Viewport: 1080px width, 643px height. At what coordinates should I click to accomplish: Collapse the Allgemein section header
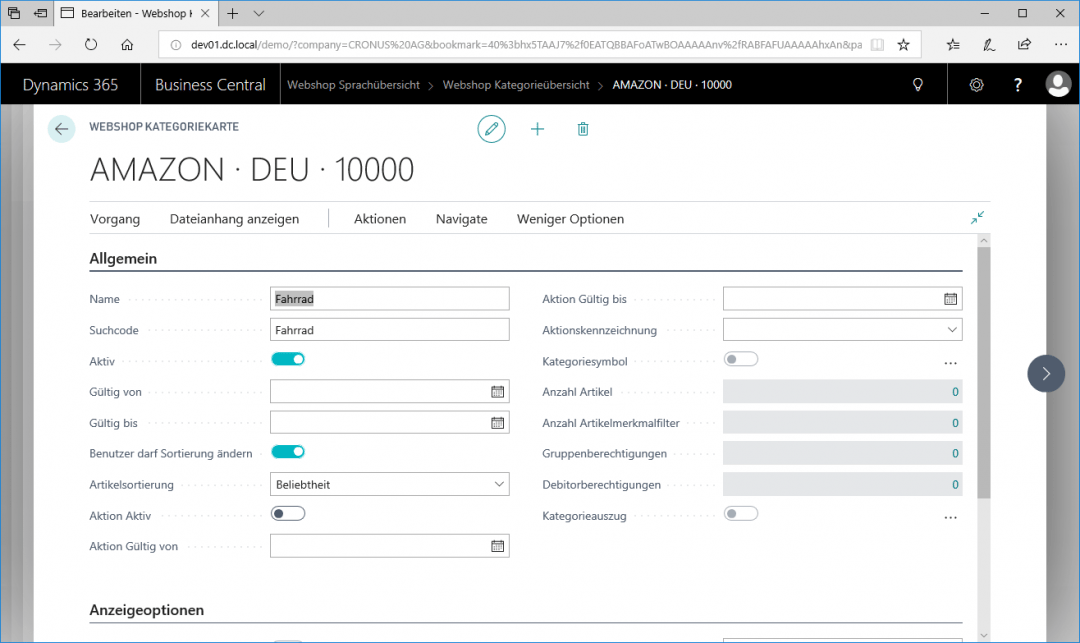(x=123, y=258)
